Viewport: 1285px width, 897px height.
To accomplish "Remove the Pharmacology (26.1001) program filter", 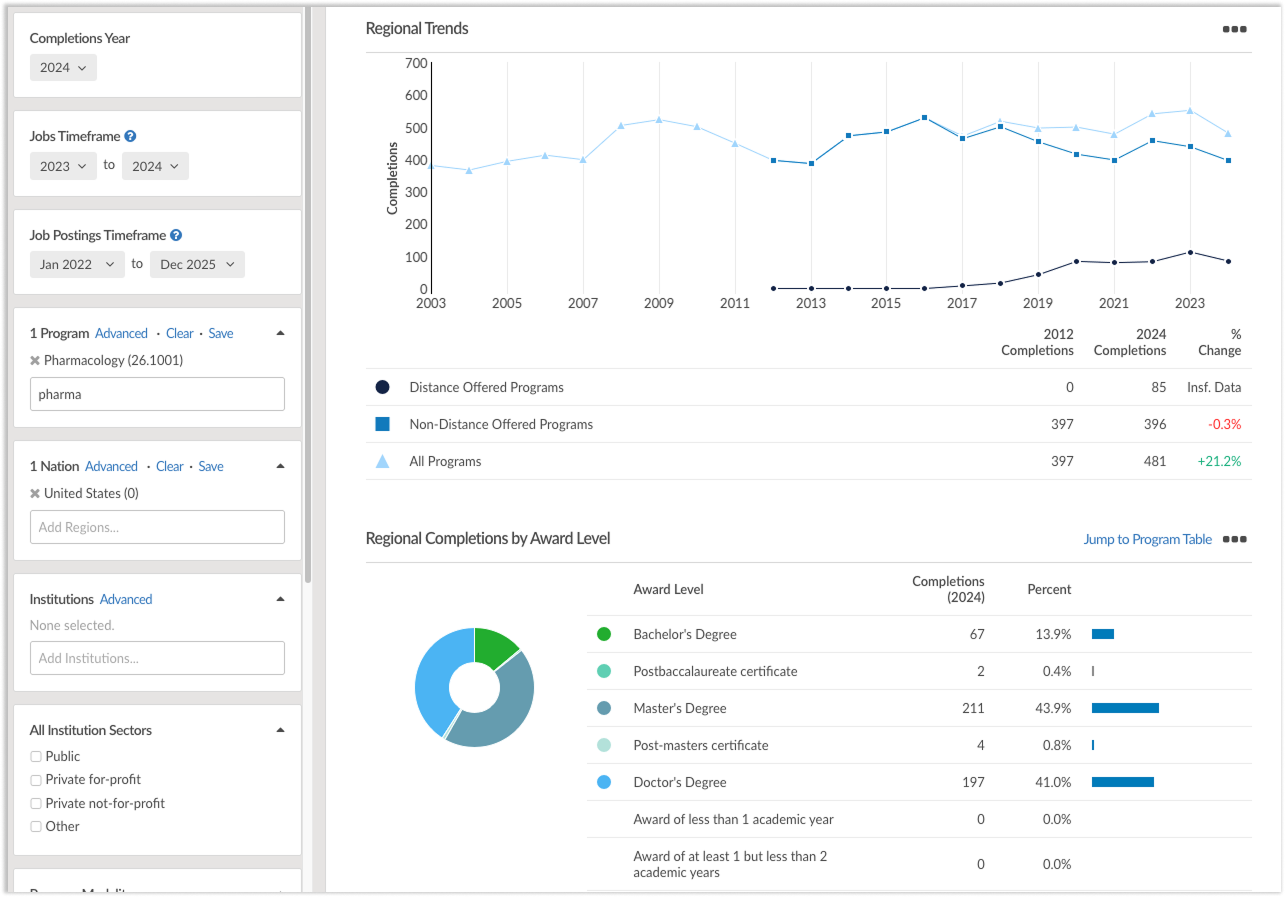I will [35, 360].
